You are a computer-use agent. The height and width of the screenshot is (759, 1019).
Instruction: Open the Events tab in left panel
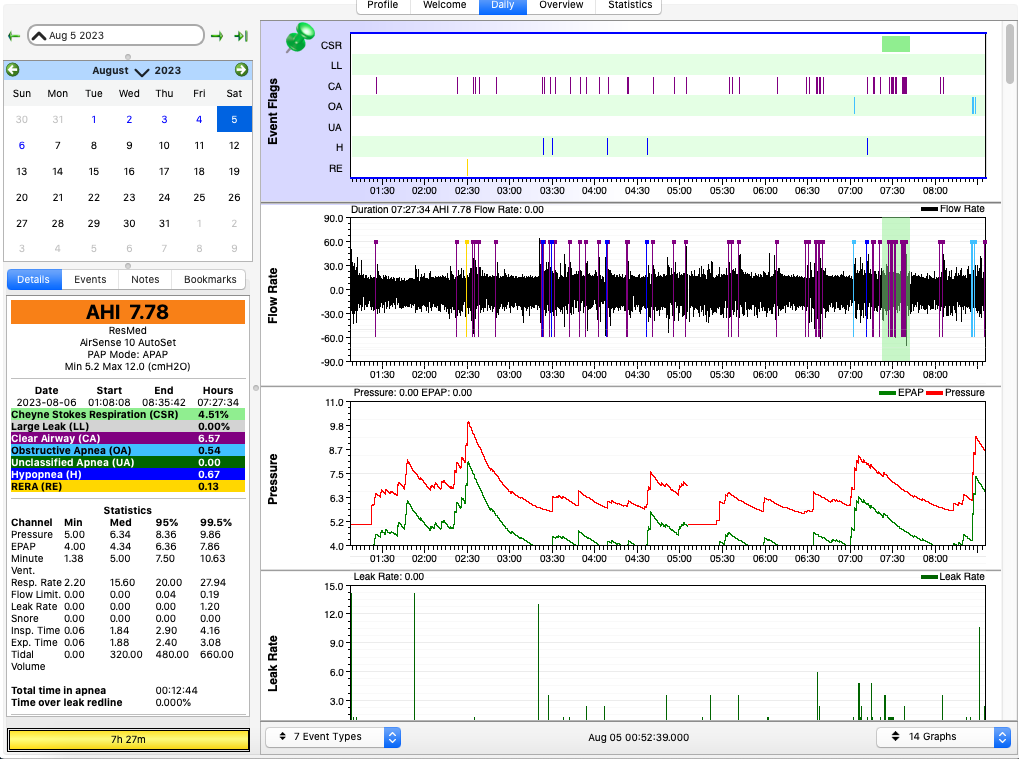[x=90, y=280]
